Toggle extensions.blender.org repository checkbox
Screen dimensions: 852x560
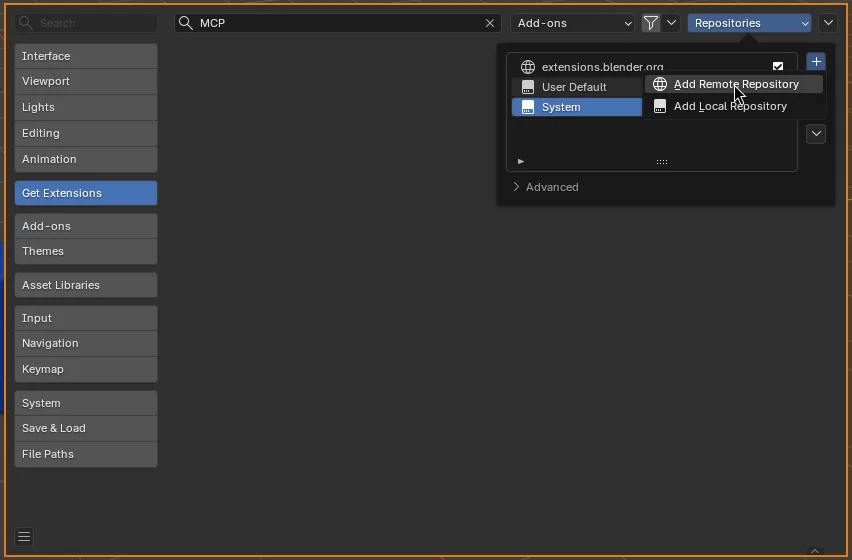[x=778, y=66]
